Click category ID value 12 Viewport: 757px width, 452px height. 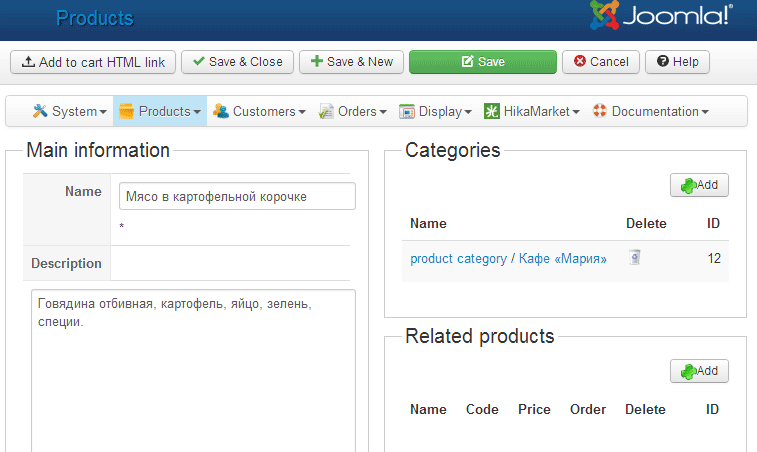point(714,258)
